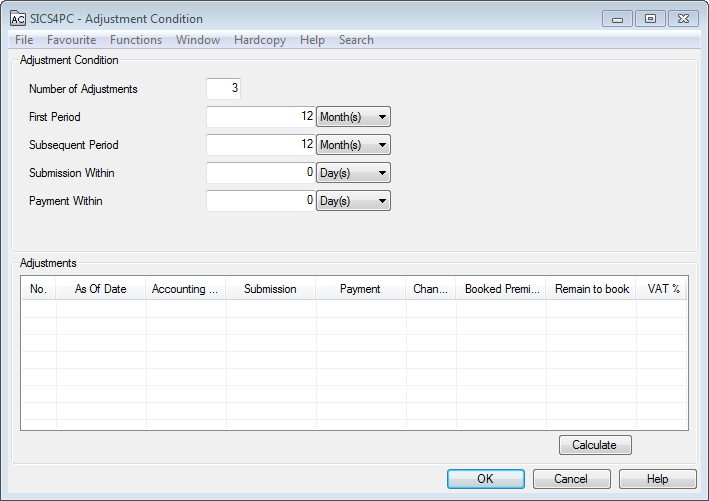Click the Help button at bottom
Screen dimensions: 709x501
(x=657, y=479)
